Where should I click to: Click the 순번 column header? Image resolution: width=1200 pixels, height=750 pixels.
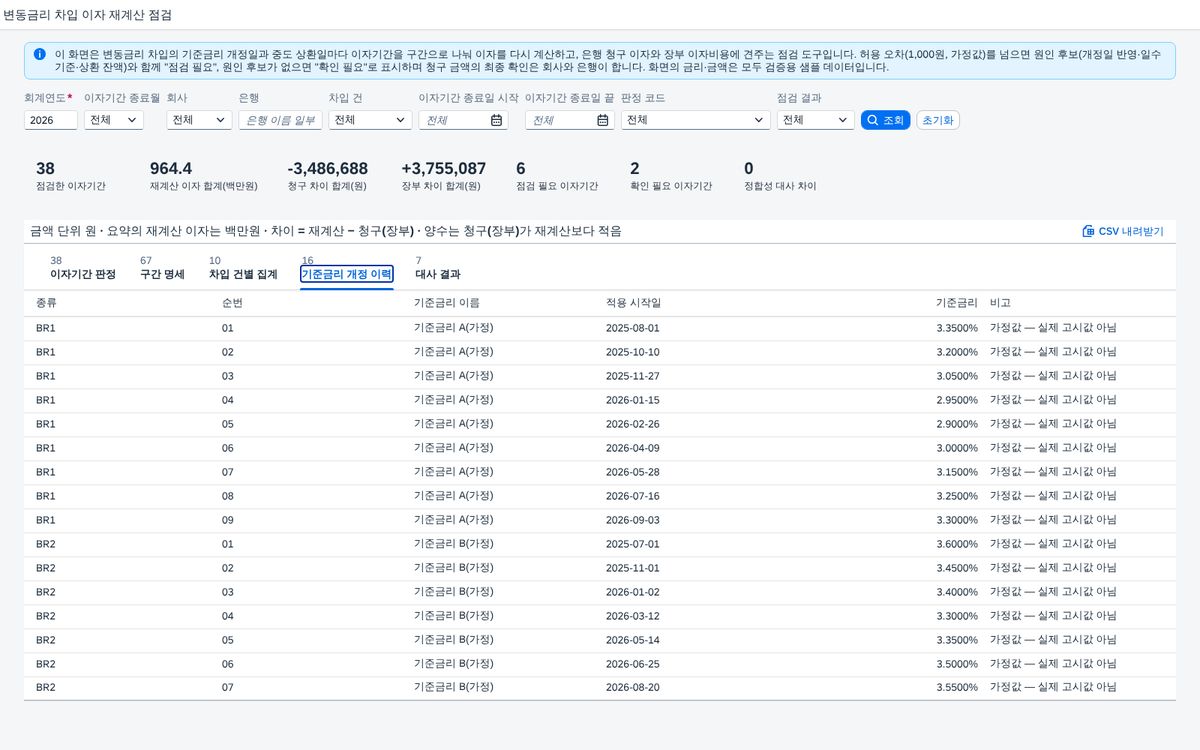[232, 303]
